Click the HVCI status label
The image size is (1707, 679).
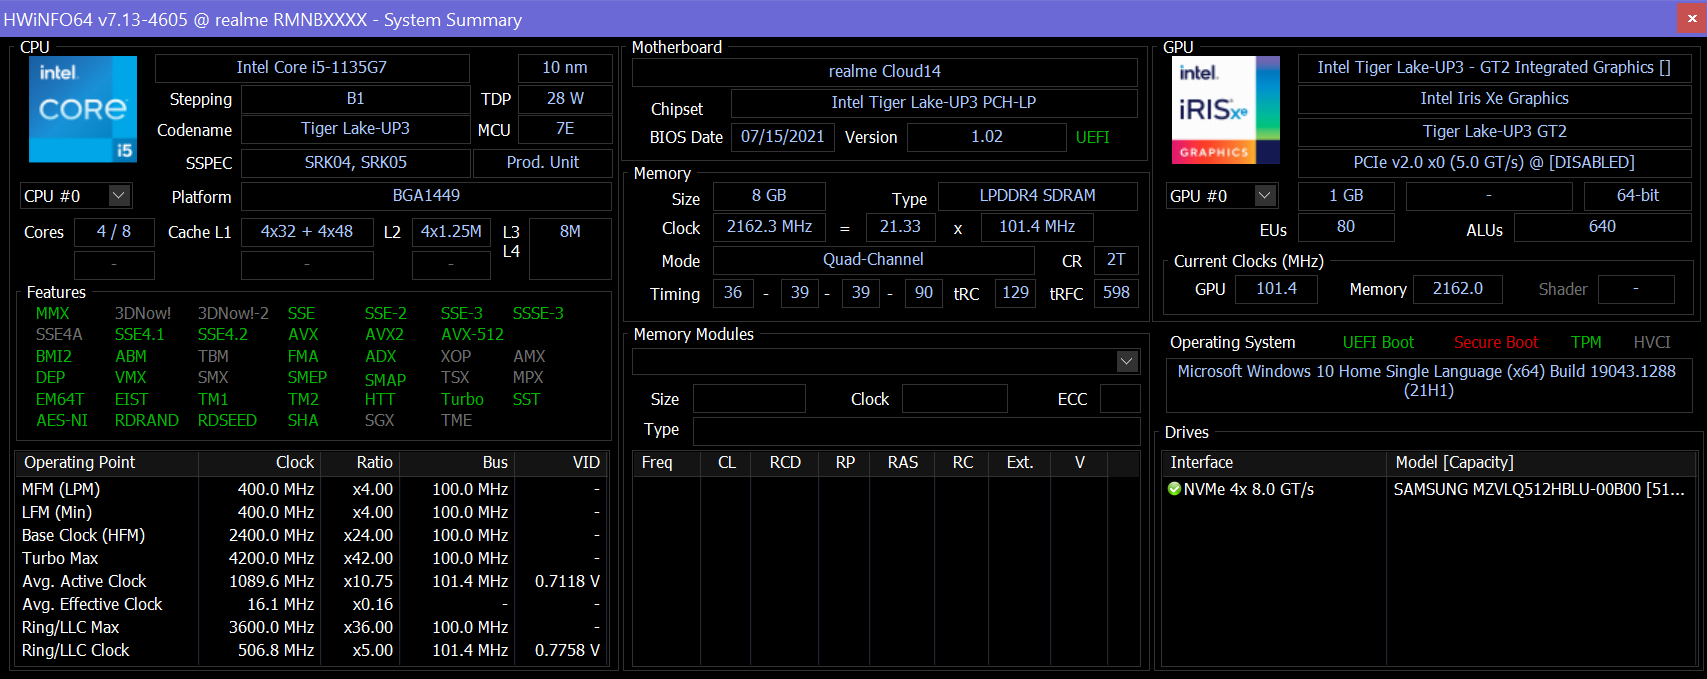coord(1652,343)
